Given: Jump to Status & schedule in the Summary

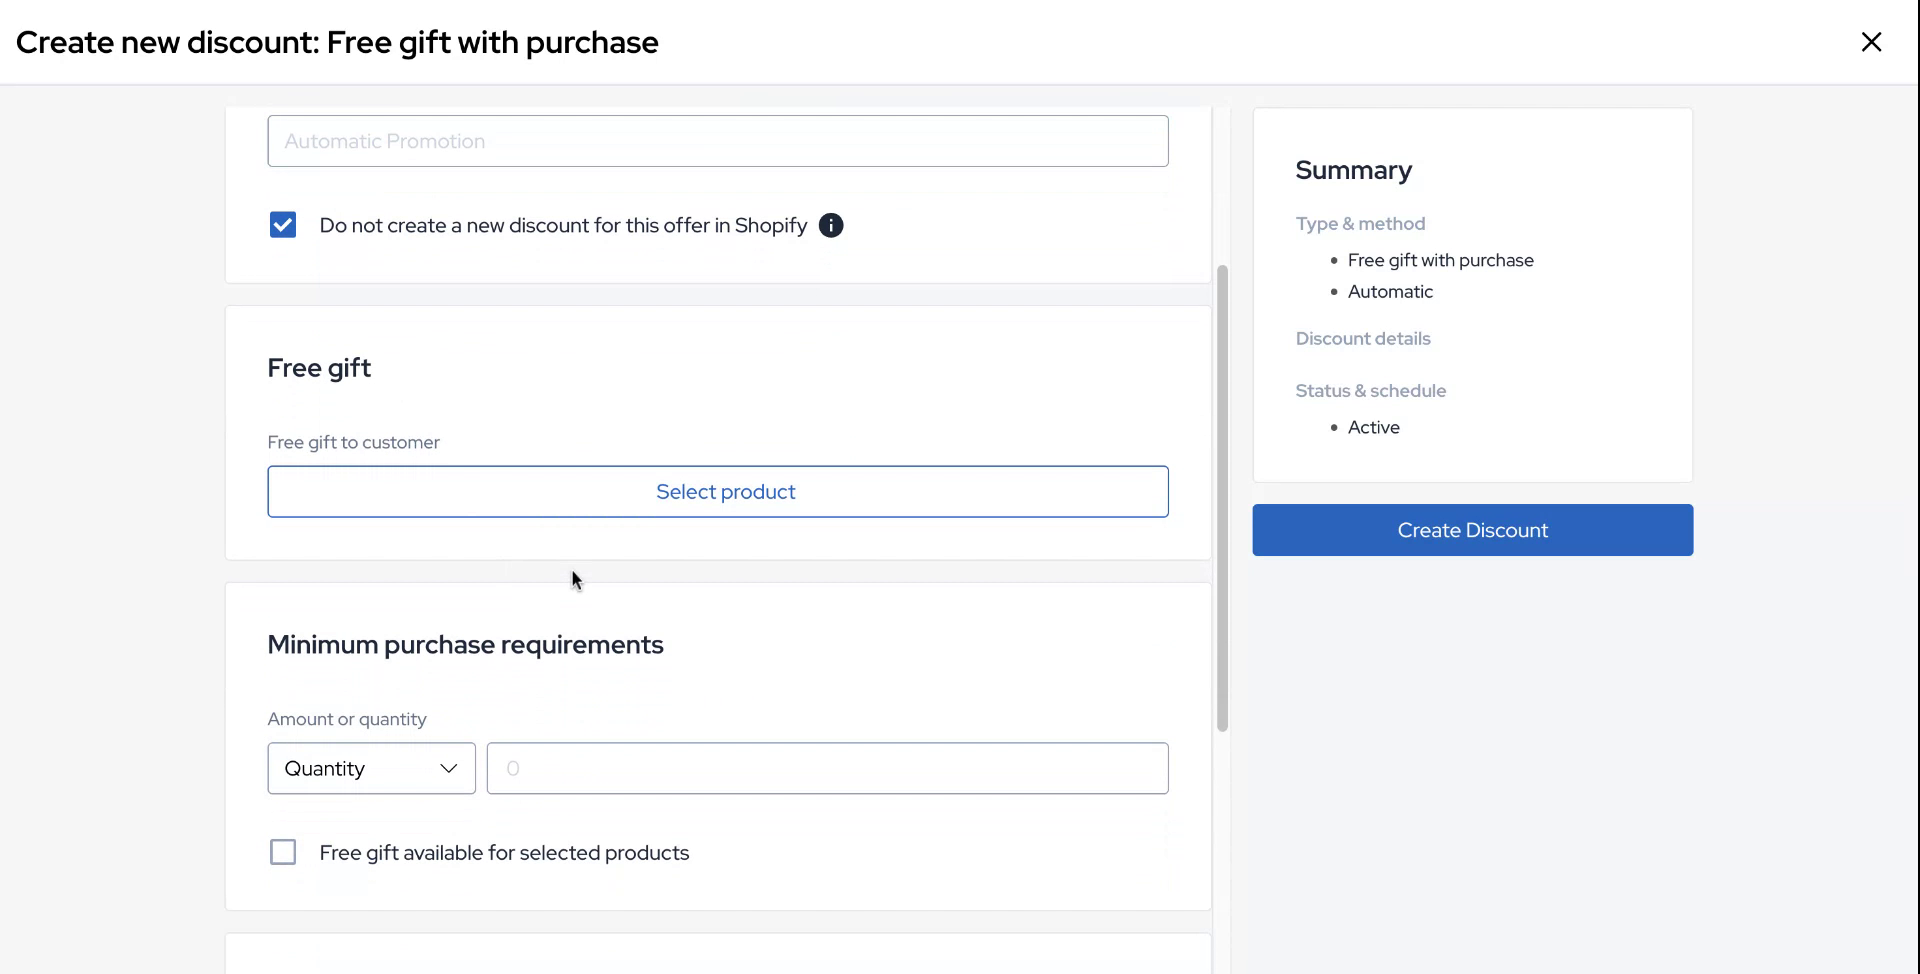Looking at the screenshot, I should click(1370, 390).
